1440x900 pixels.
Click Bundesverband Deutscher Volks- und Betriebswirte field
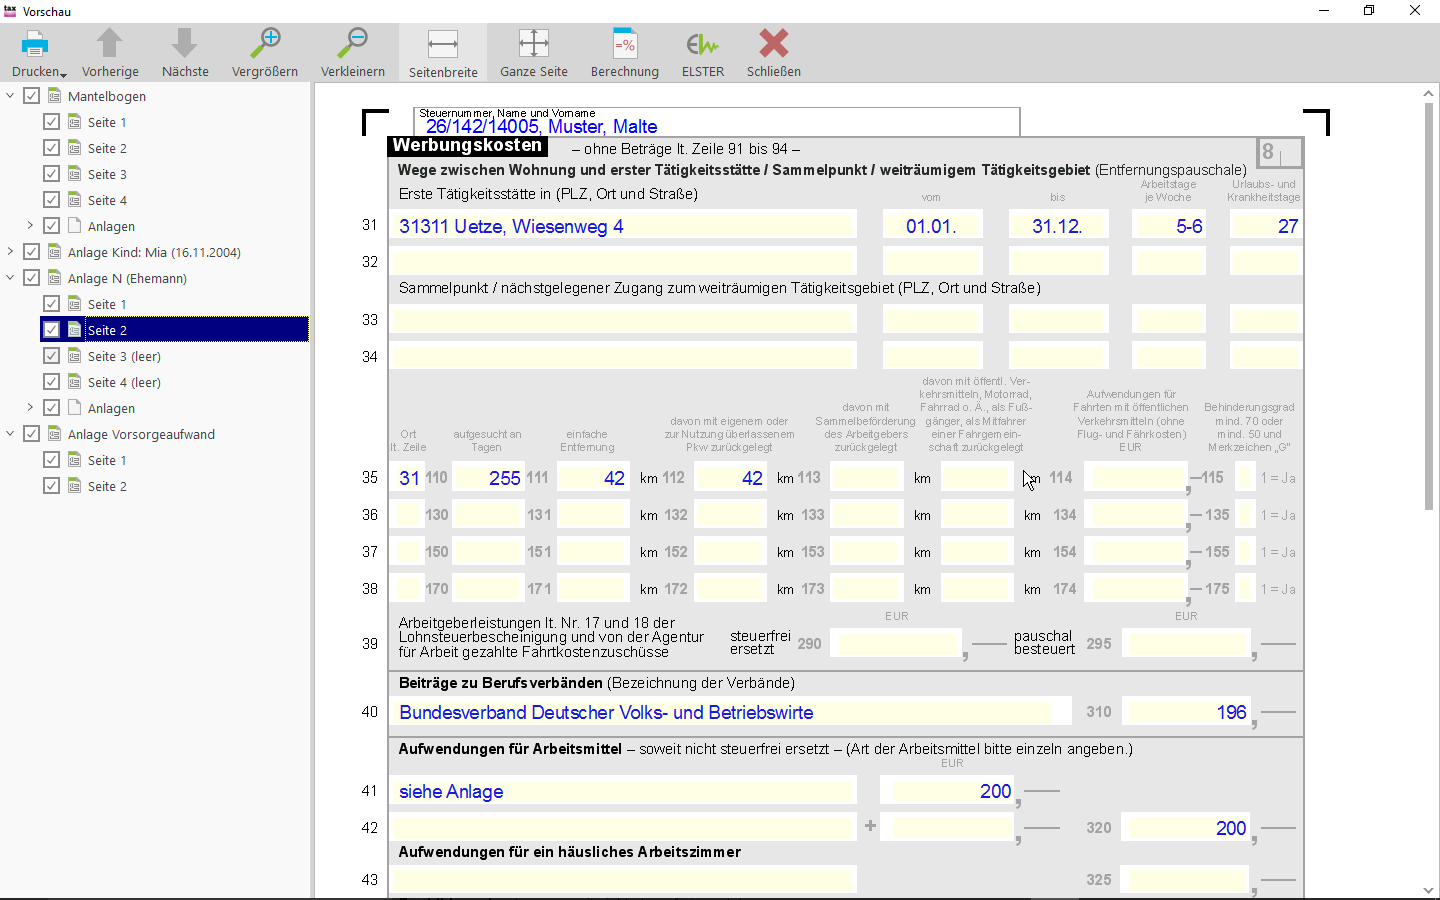(731, 712)
